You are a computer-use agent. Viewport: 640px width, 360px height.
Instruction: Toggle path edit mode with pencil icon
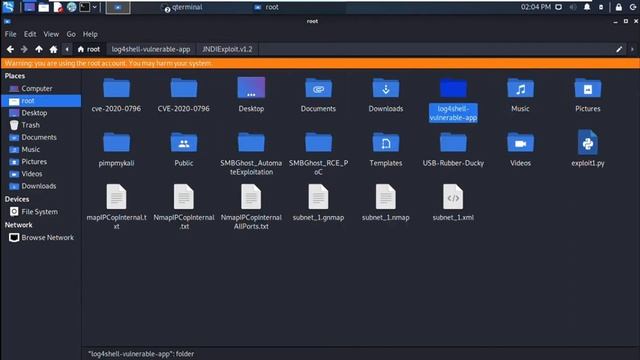(619, 49)
